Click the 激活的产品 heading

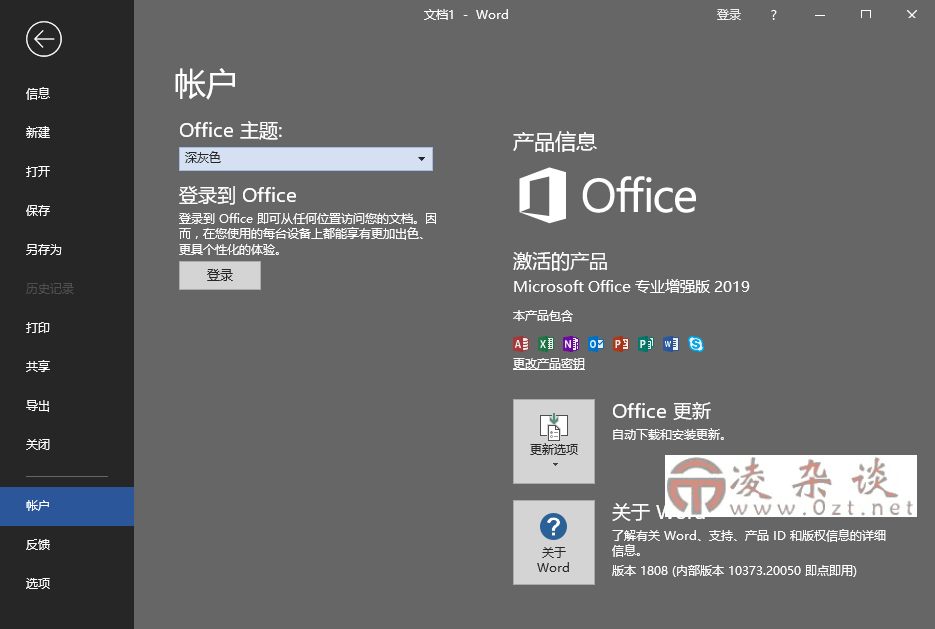560,261
